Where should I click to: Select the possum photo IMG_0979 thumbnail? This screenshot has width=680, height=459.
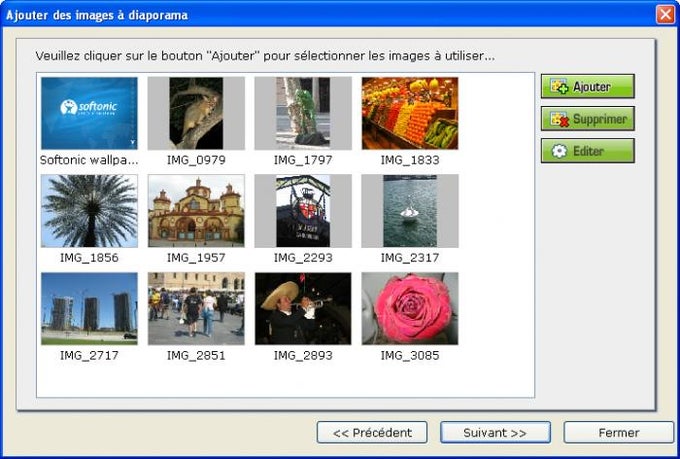[x=196, y=113]
